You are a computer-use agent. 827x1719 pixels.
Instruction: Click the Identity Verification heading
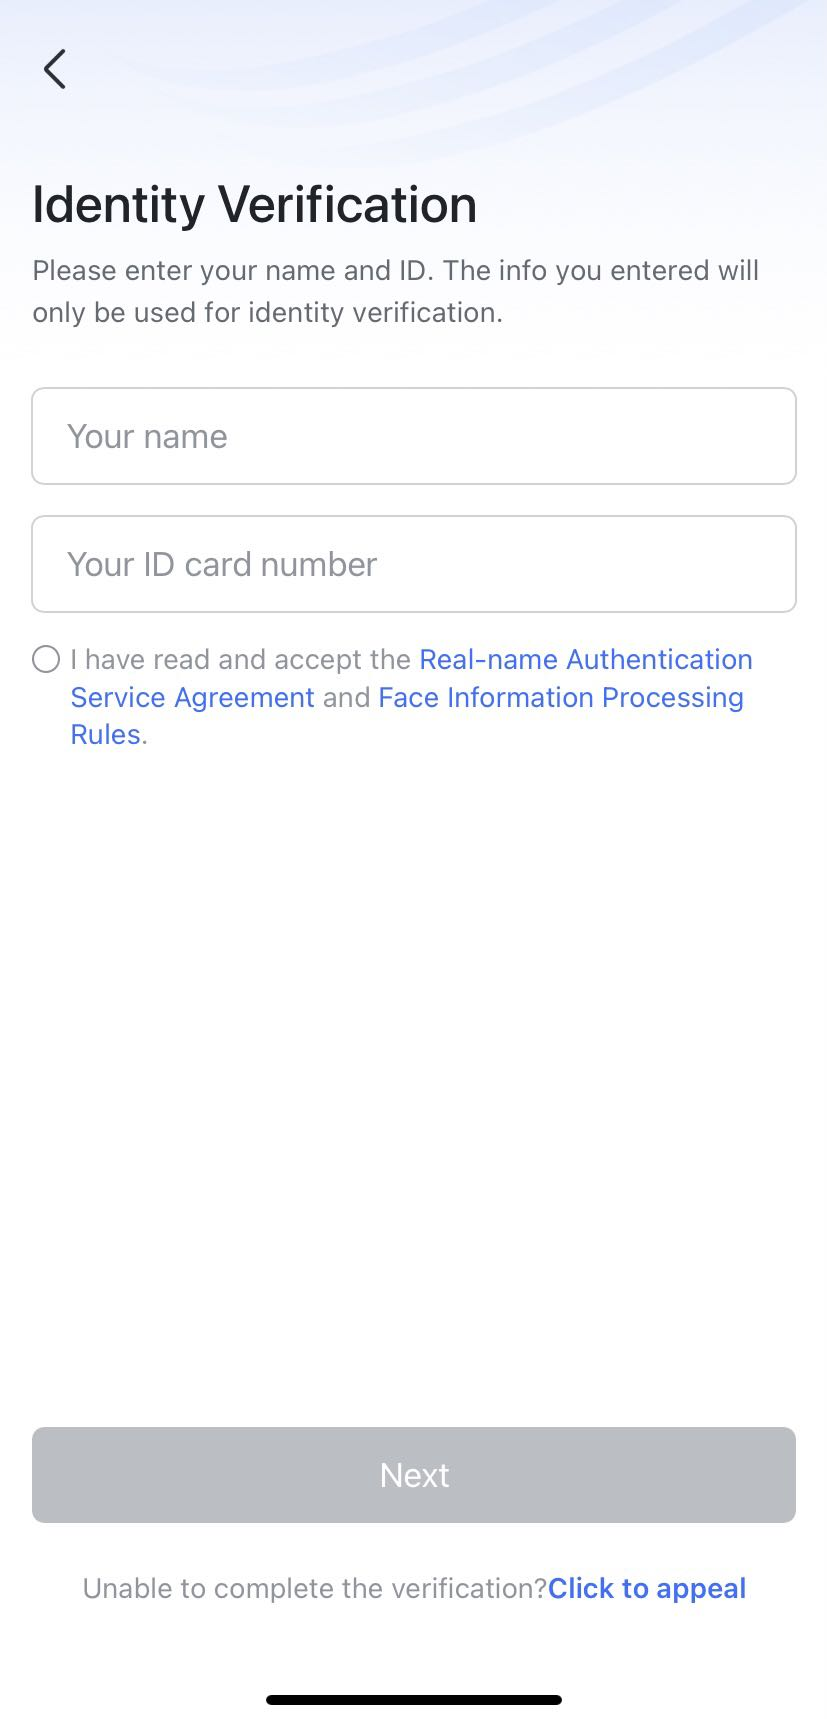point(254,205)
